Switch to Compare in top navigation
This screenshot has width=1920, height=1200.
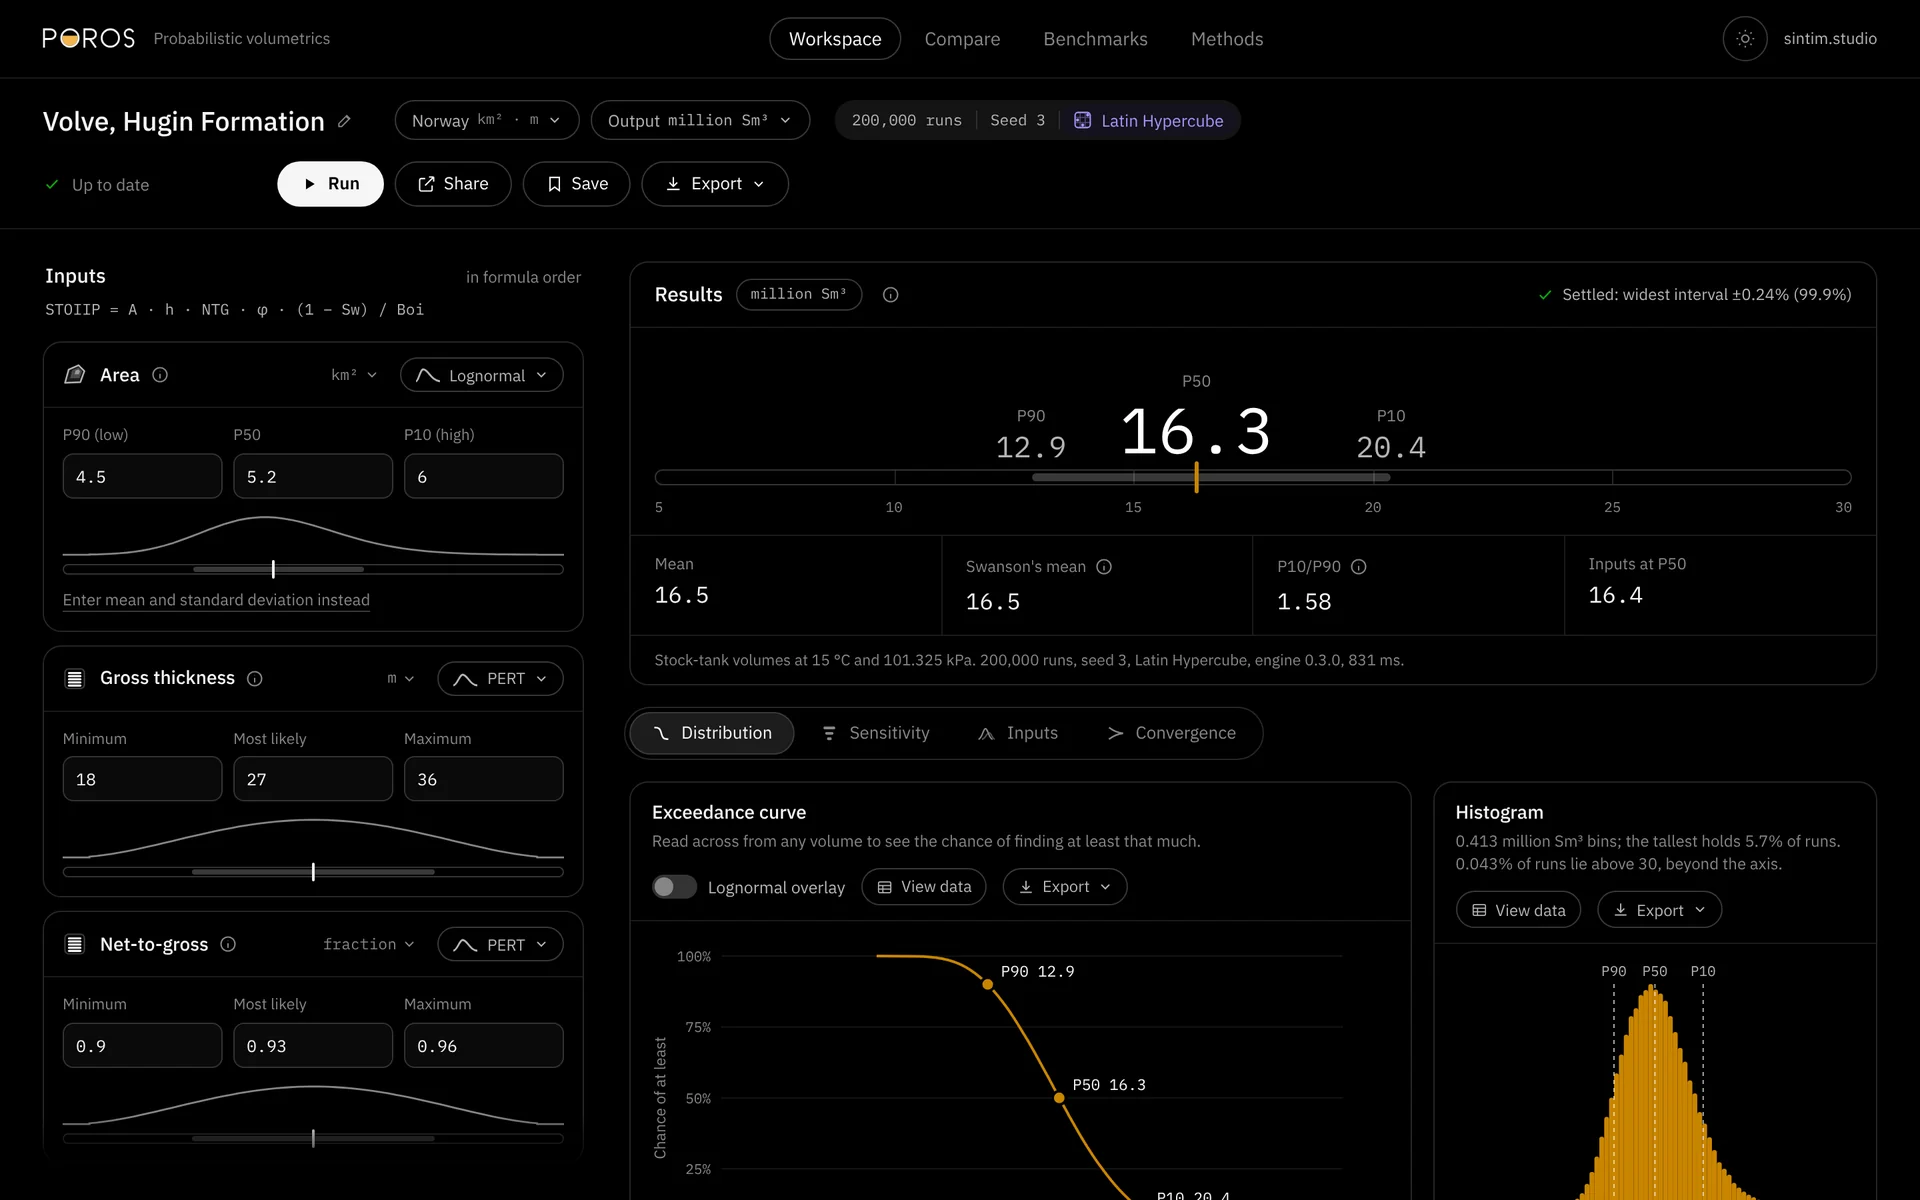tap(962, 39)
